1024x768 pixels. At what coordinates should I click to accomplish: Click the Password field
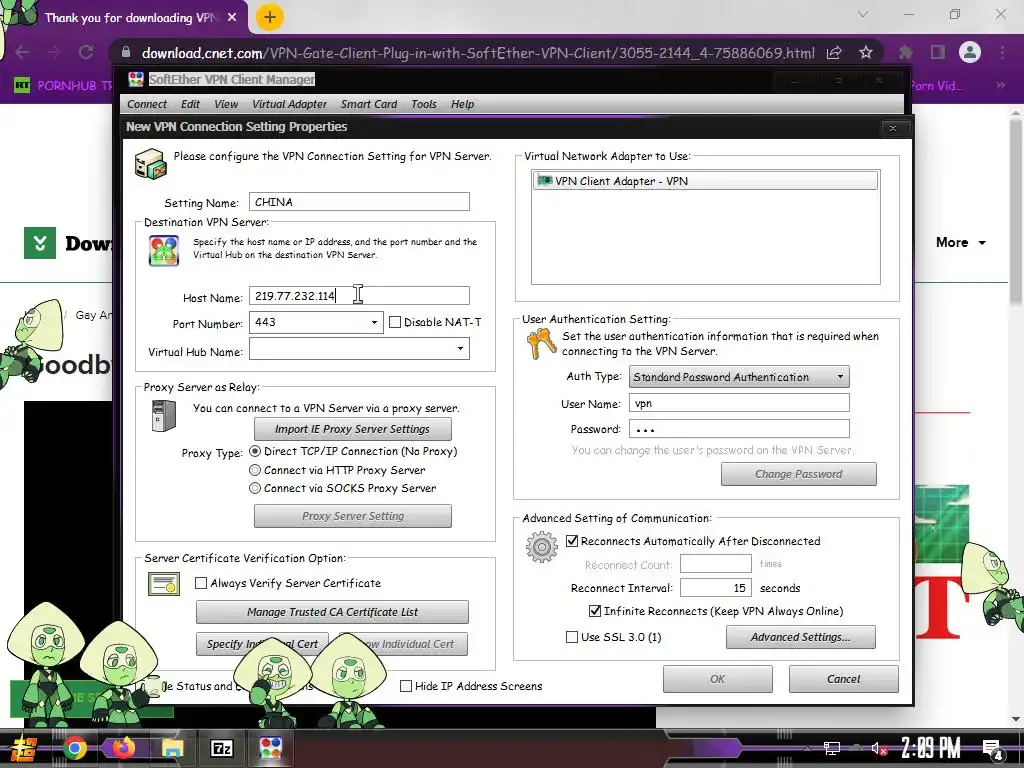(739, 429)
